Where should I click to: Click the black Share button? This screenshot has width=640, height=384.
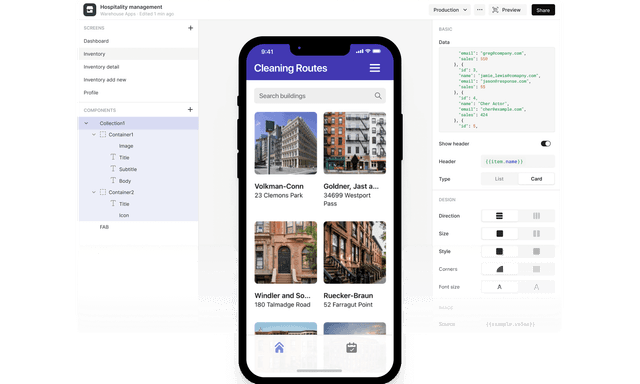pyautogui.click(x=543, y=10)
